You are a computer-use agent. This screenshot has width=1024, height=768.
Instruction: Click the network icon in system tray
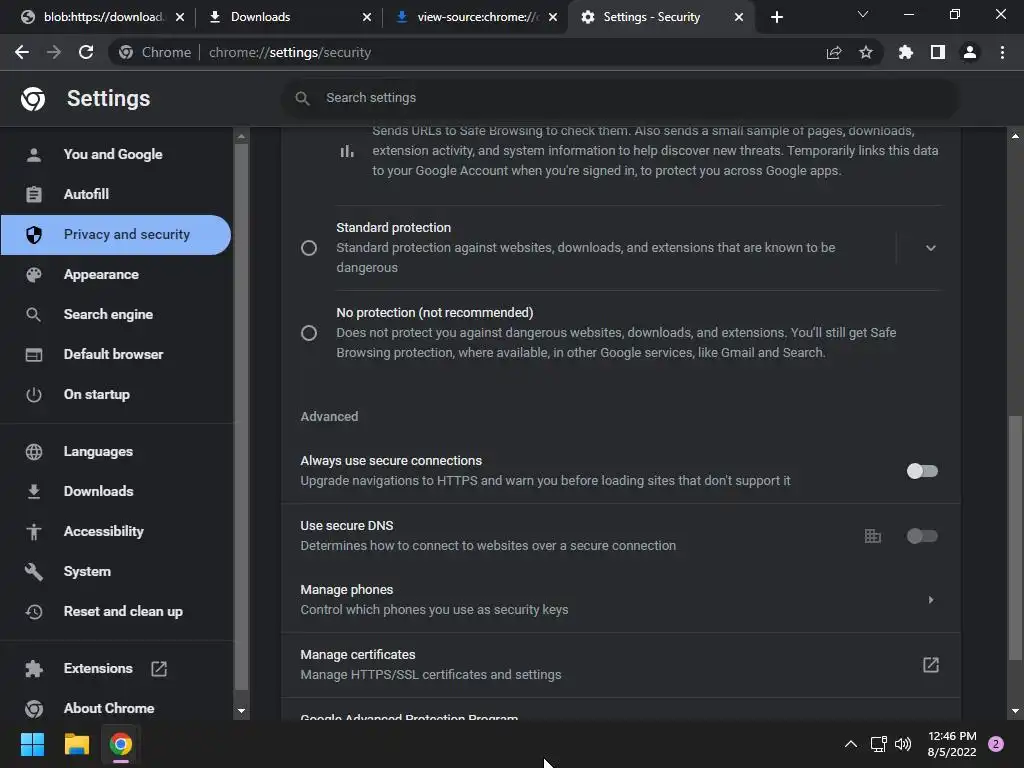[x=878, y=744]
